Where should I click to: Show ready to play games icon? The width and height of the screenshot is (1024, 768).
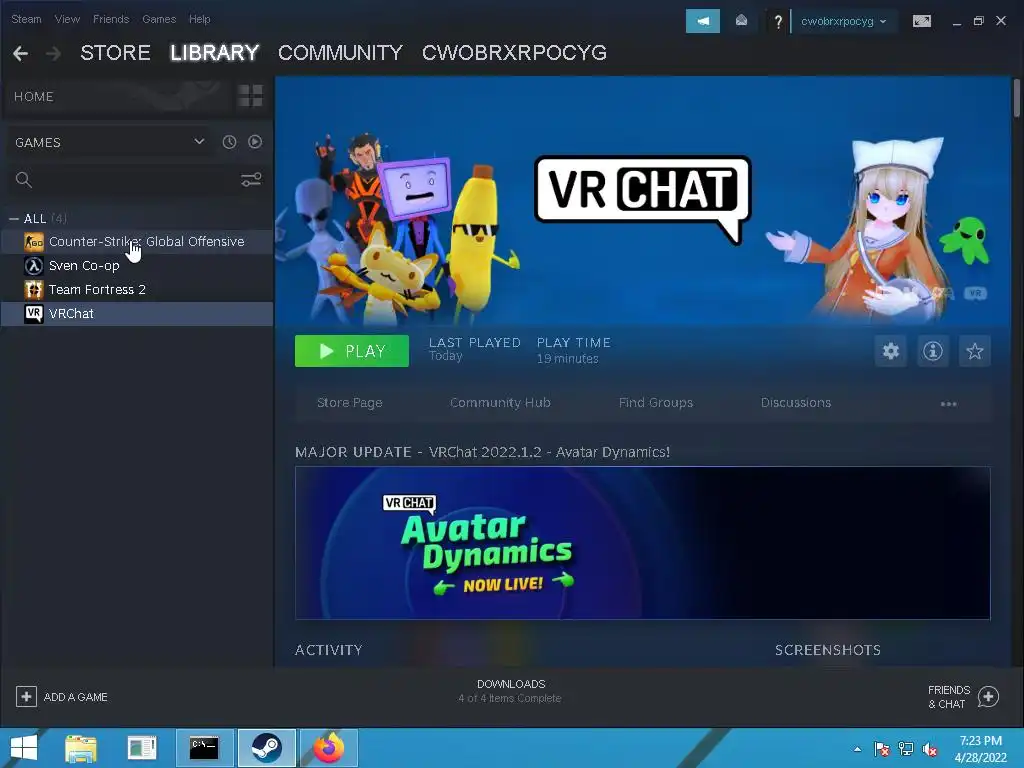[x=255, y=142]
